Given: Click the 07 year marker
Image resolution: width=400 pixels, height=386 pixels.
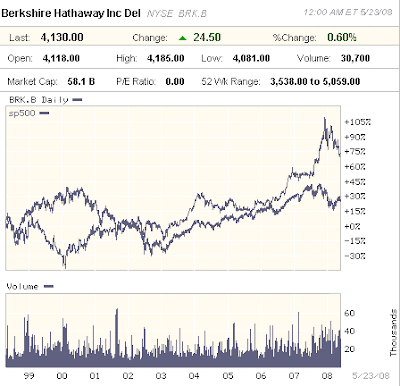Looking at the screenshot, I should tap(294, 376).
